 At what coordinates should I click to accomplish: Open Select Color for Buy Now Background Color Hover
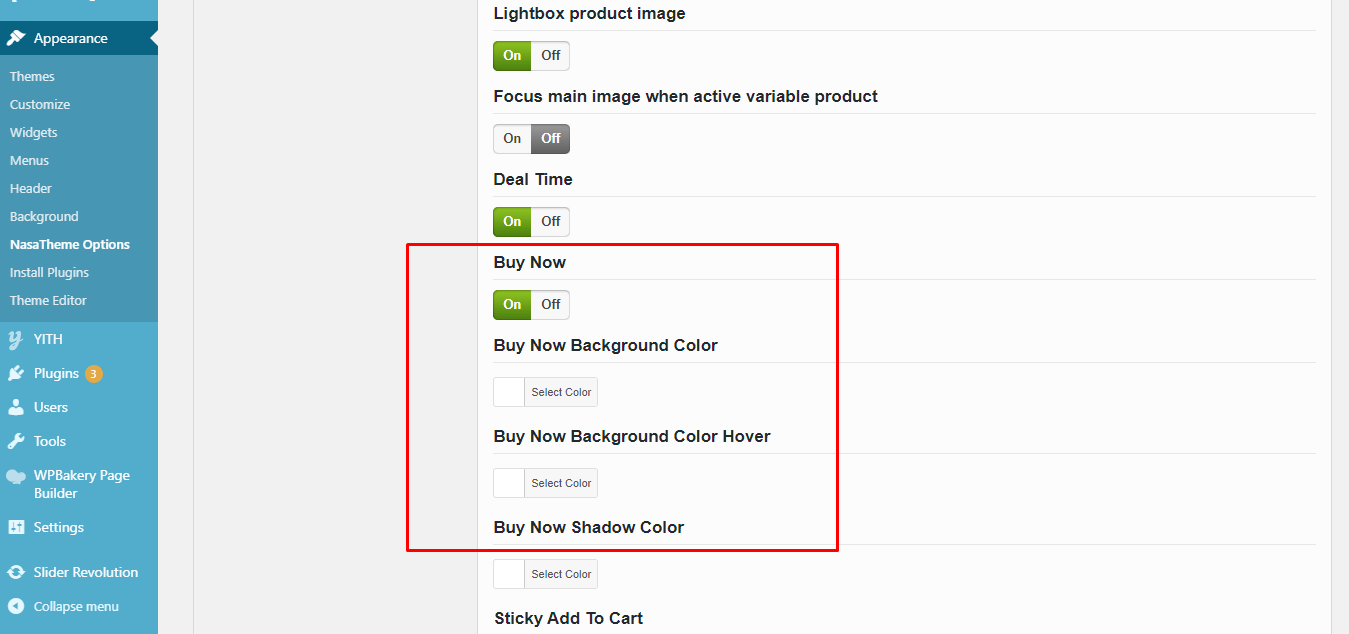561,483
